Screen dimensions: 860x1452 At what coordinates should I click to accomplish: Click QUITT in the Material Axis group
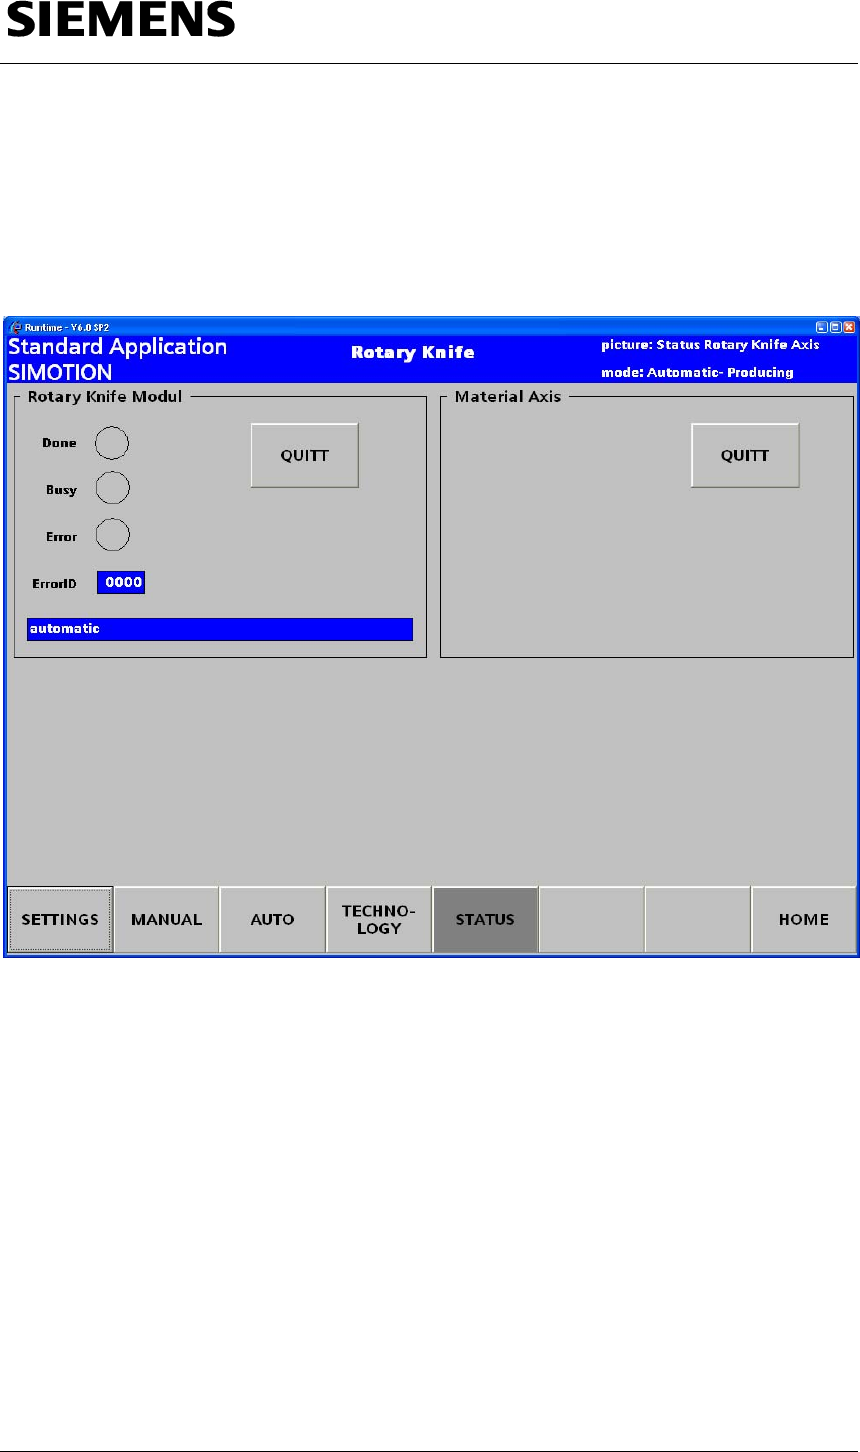[x=745, y=455]
